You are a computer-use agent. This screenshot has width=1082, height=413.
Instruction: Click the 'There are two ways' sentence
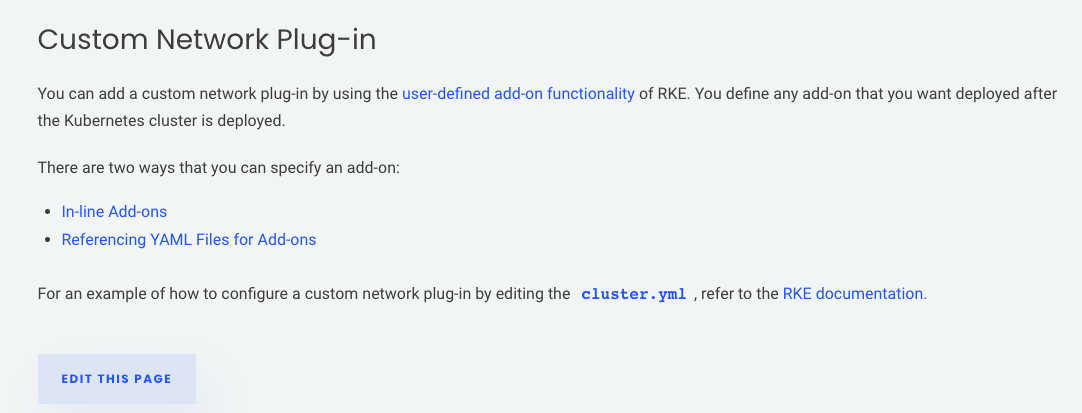(x=219, y=168)
